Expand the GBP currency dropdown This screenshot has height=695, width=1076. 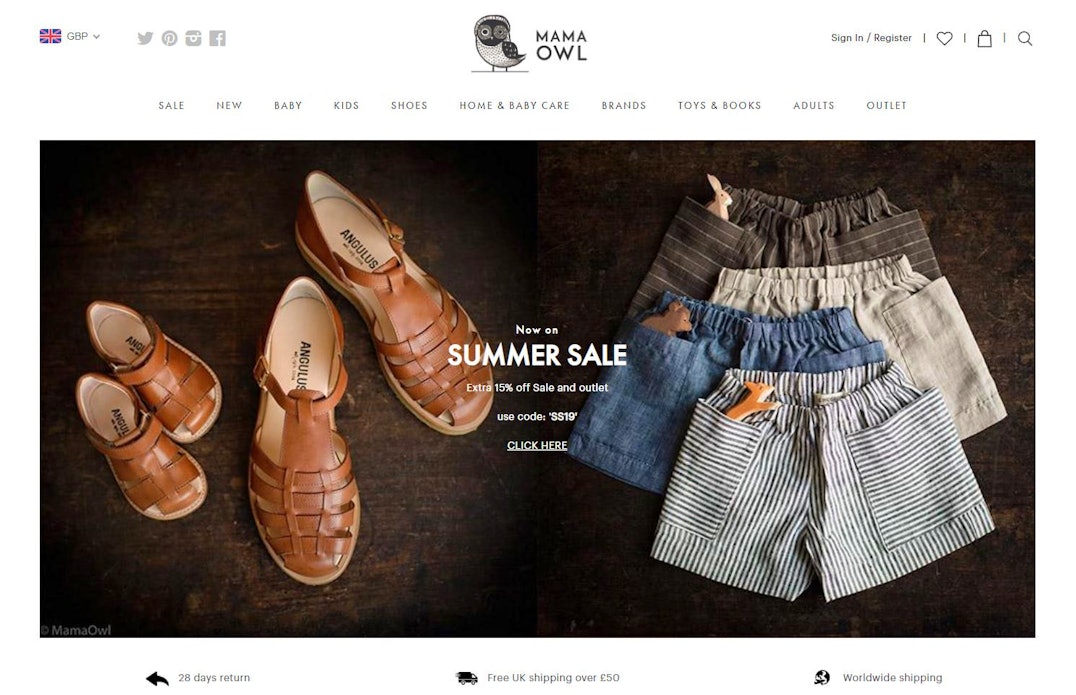[83, 36]
